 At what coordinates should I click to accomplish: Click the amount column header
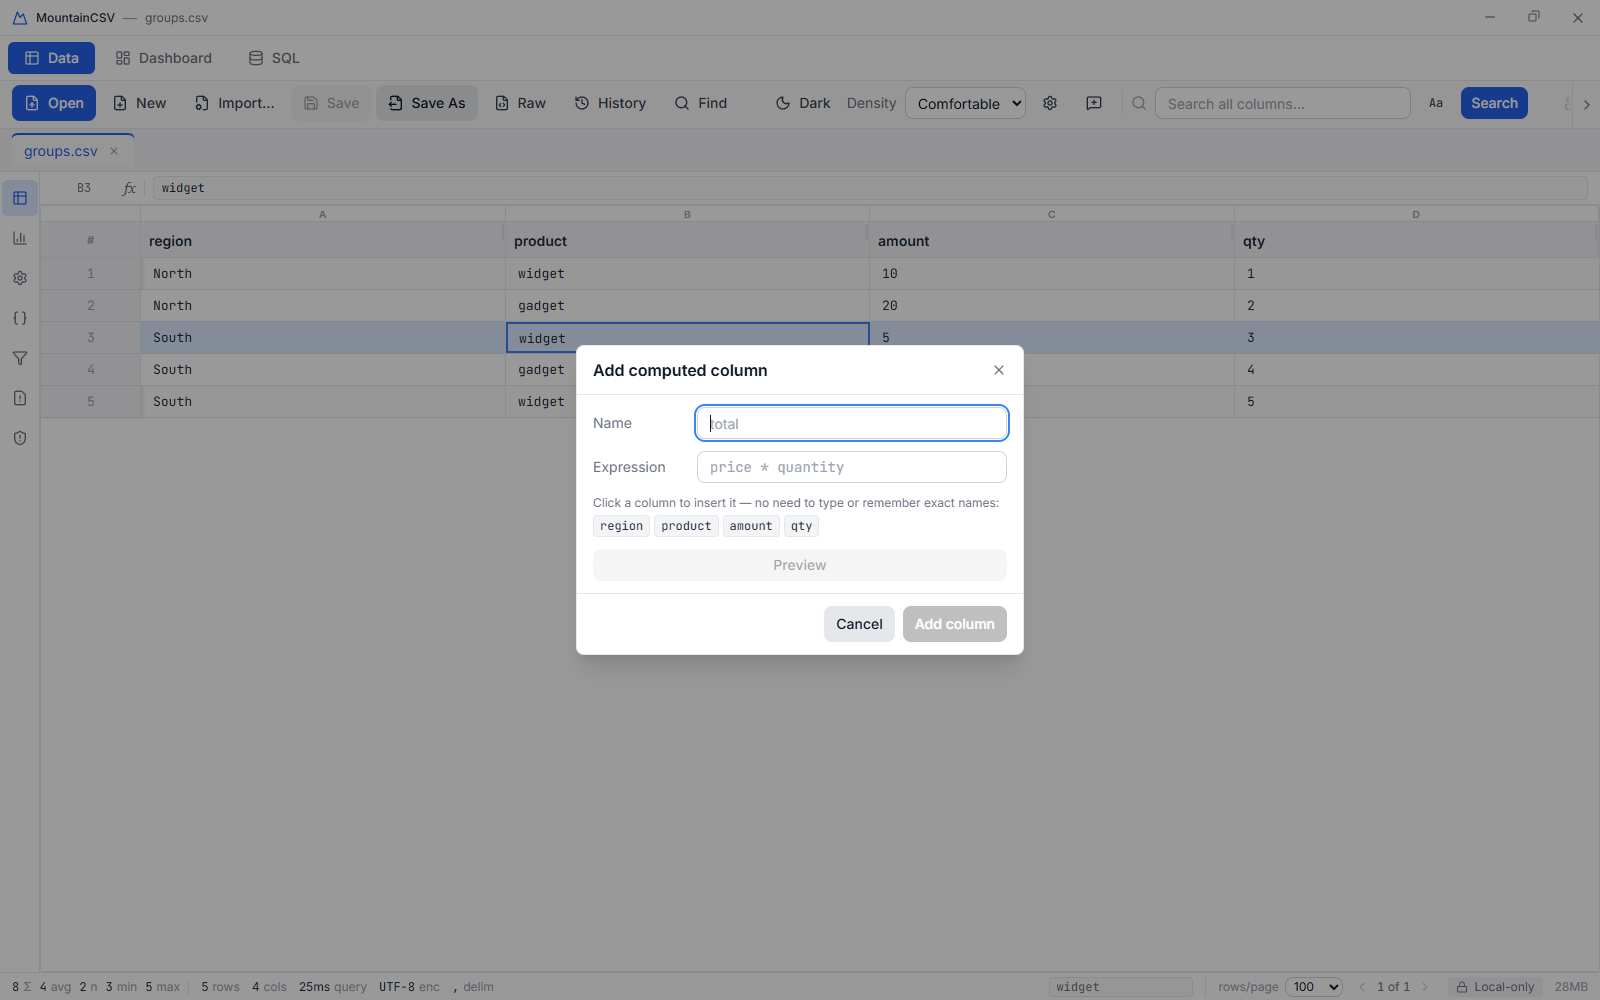pyautogui.click(x=1051, y=241)
